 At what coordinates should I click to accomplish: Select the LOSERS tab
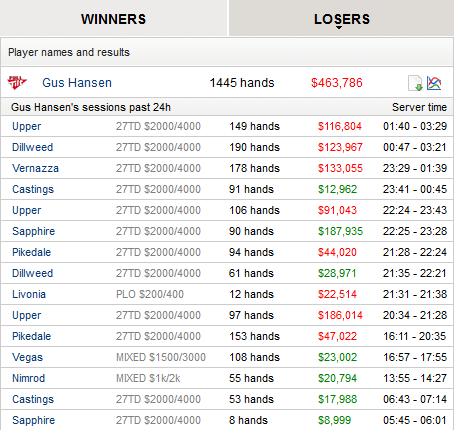[x=342, y=19]
